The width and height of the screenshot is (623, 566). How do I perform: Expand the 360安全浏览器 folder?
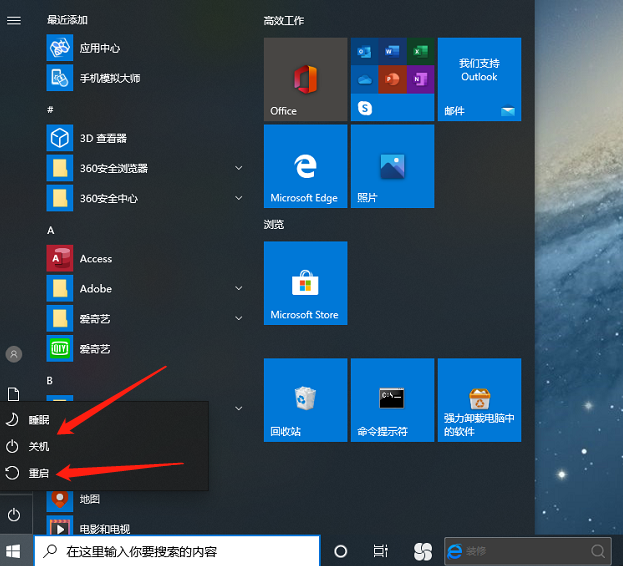[x=239, y=168]
